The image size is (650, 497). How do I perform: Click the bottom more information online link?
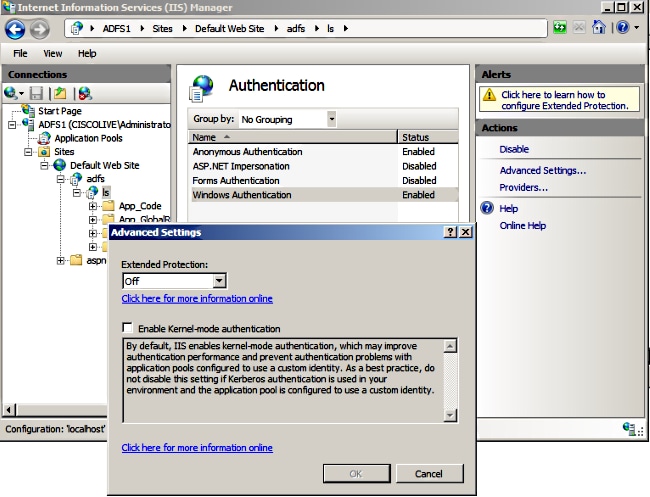[197, 448]
